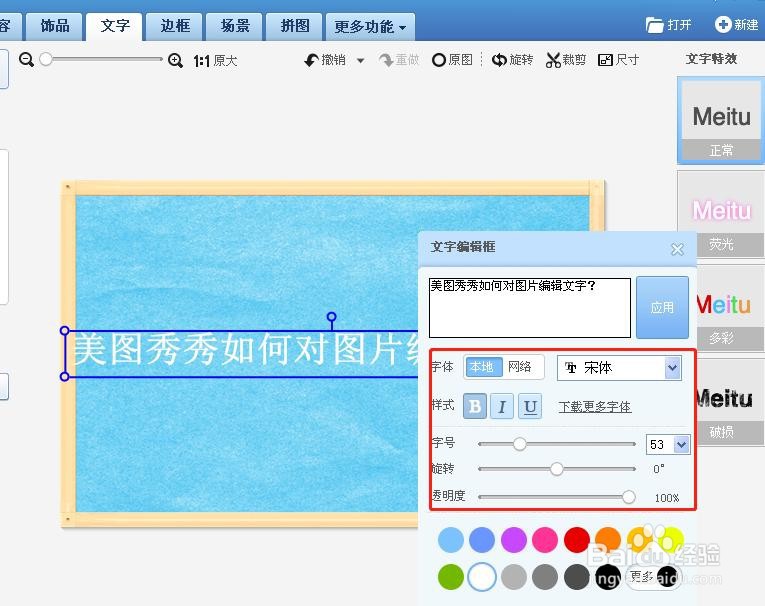Click the 新建 new file button
The height and width of the screenshot is (606, 765).
[x=736, y=24]
